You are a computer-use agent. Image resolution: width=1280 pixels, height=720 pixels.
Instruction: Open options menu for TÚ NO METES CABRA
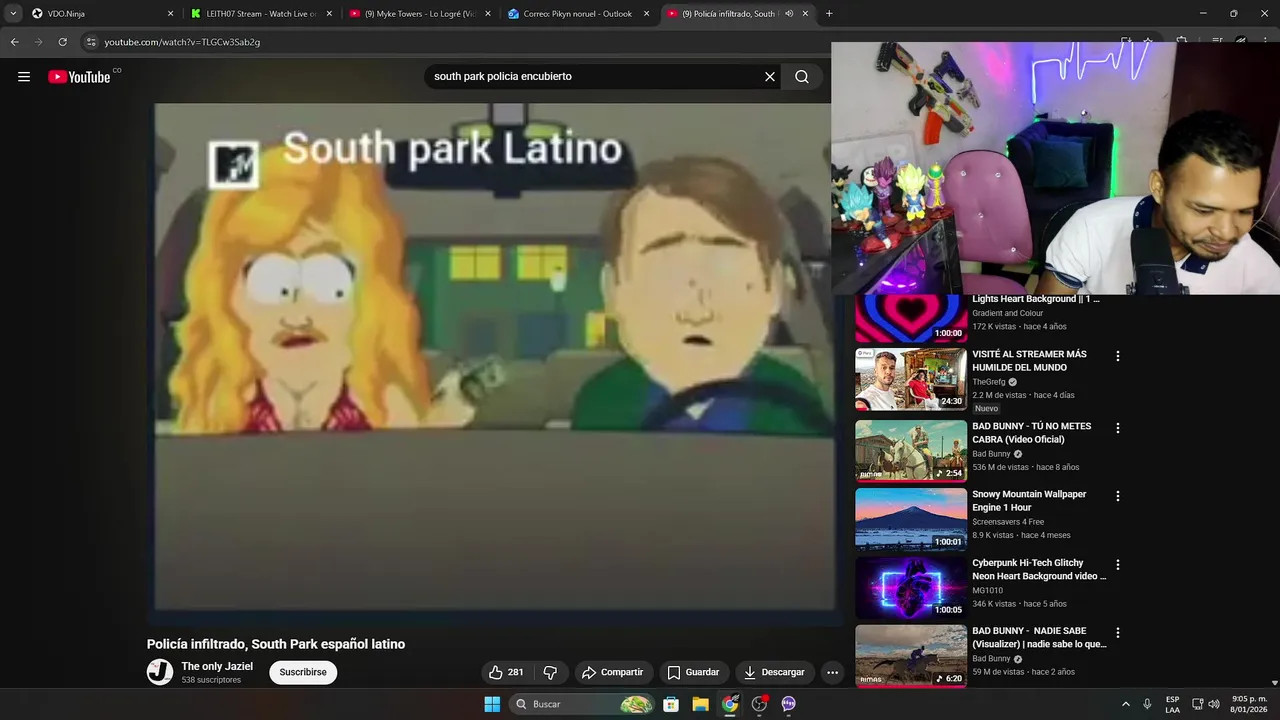click(1118, 428)
